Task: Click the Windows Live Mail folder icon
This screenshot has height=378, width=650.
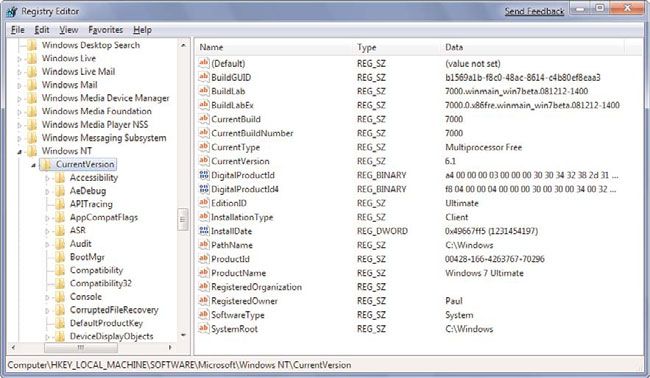Action: pos(32,72)
